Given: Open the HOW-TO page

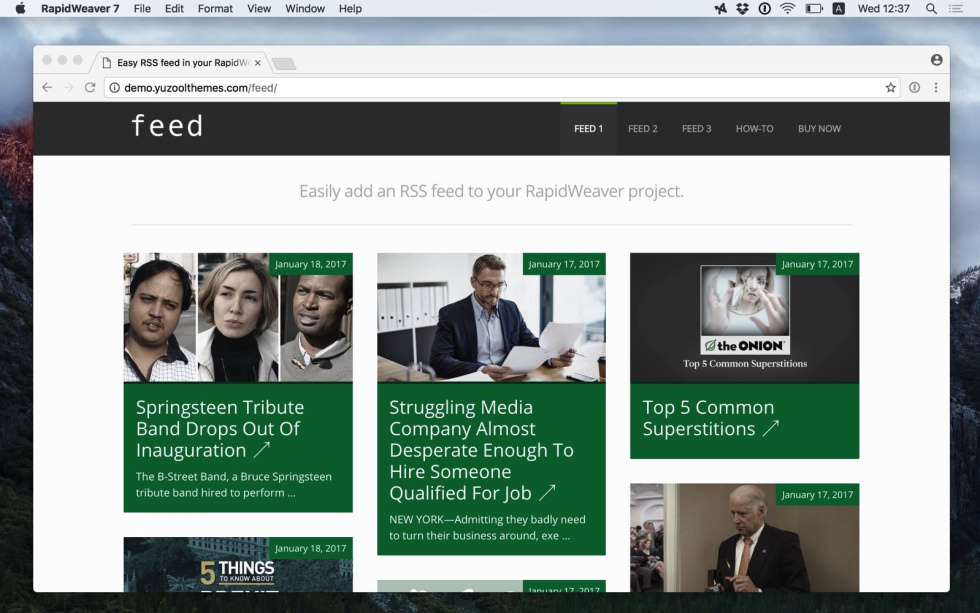Looking at the screenshot, I should (x=754, y=129).
